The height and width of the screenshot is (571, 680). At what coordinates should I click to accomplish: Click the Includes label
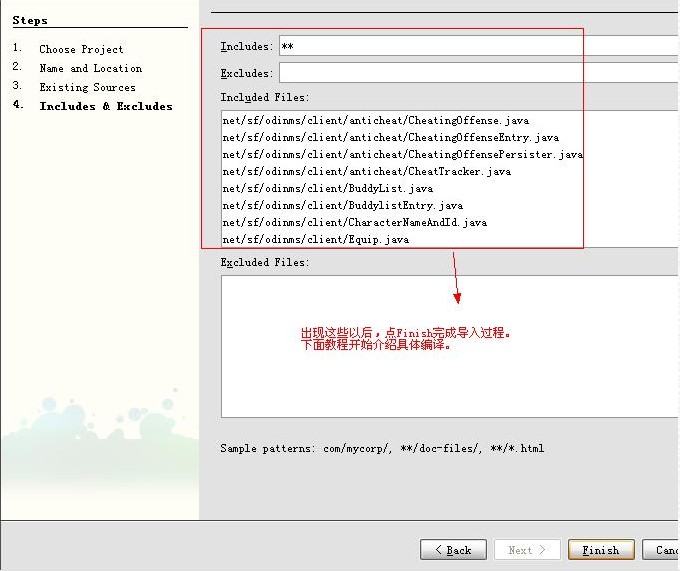pos(247,46)
